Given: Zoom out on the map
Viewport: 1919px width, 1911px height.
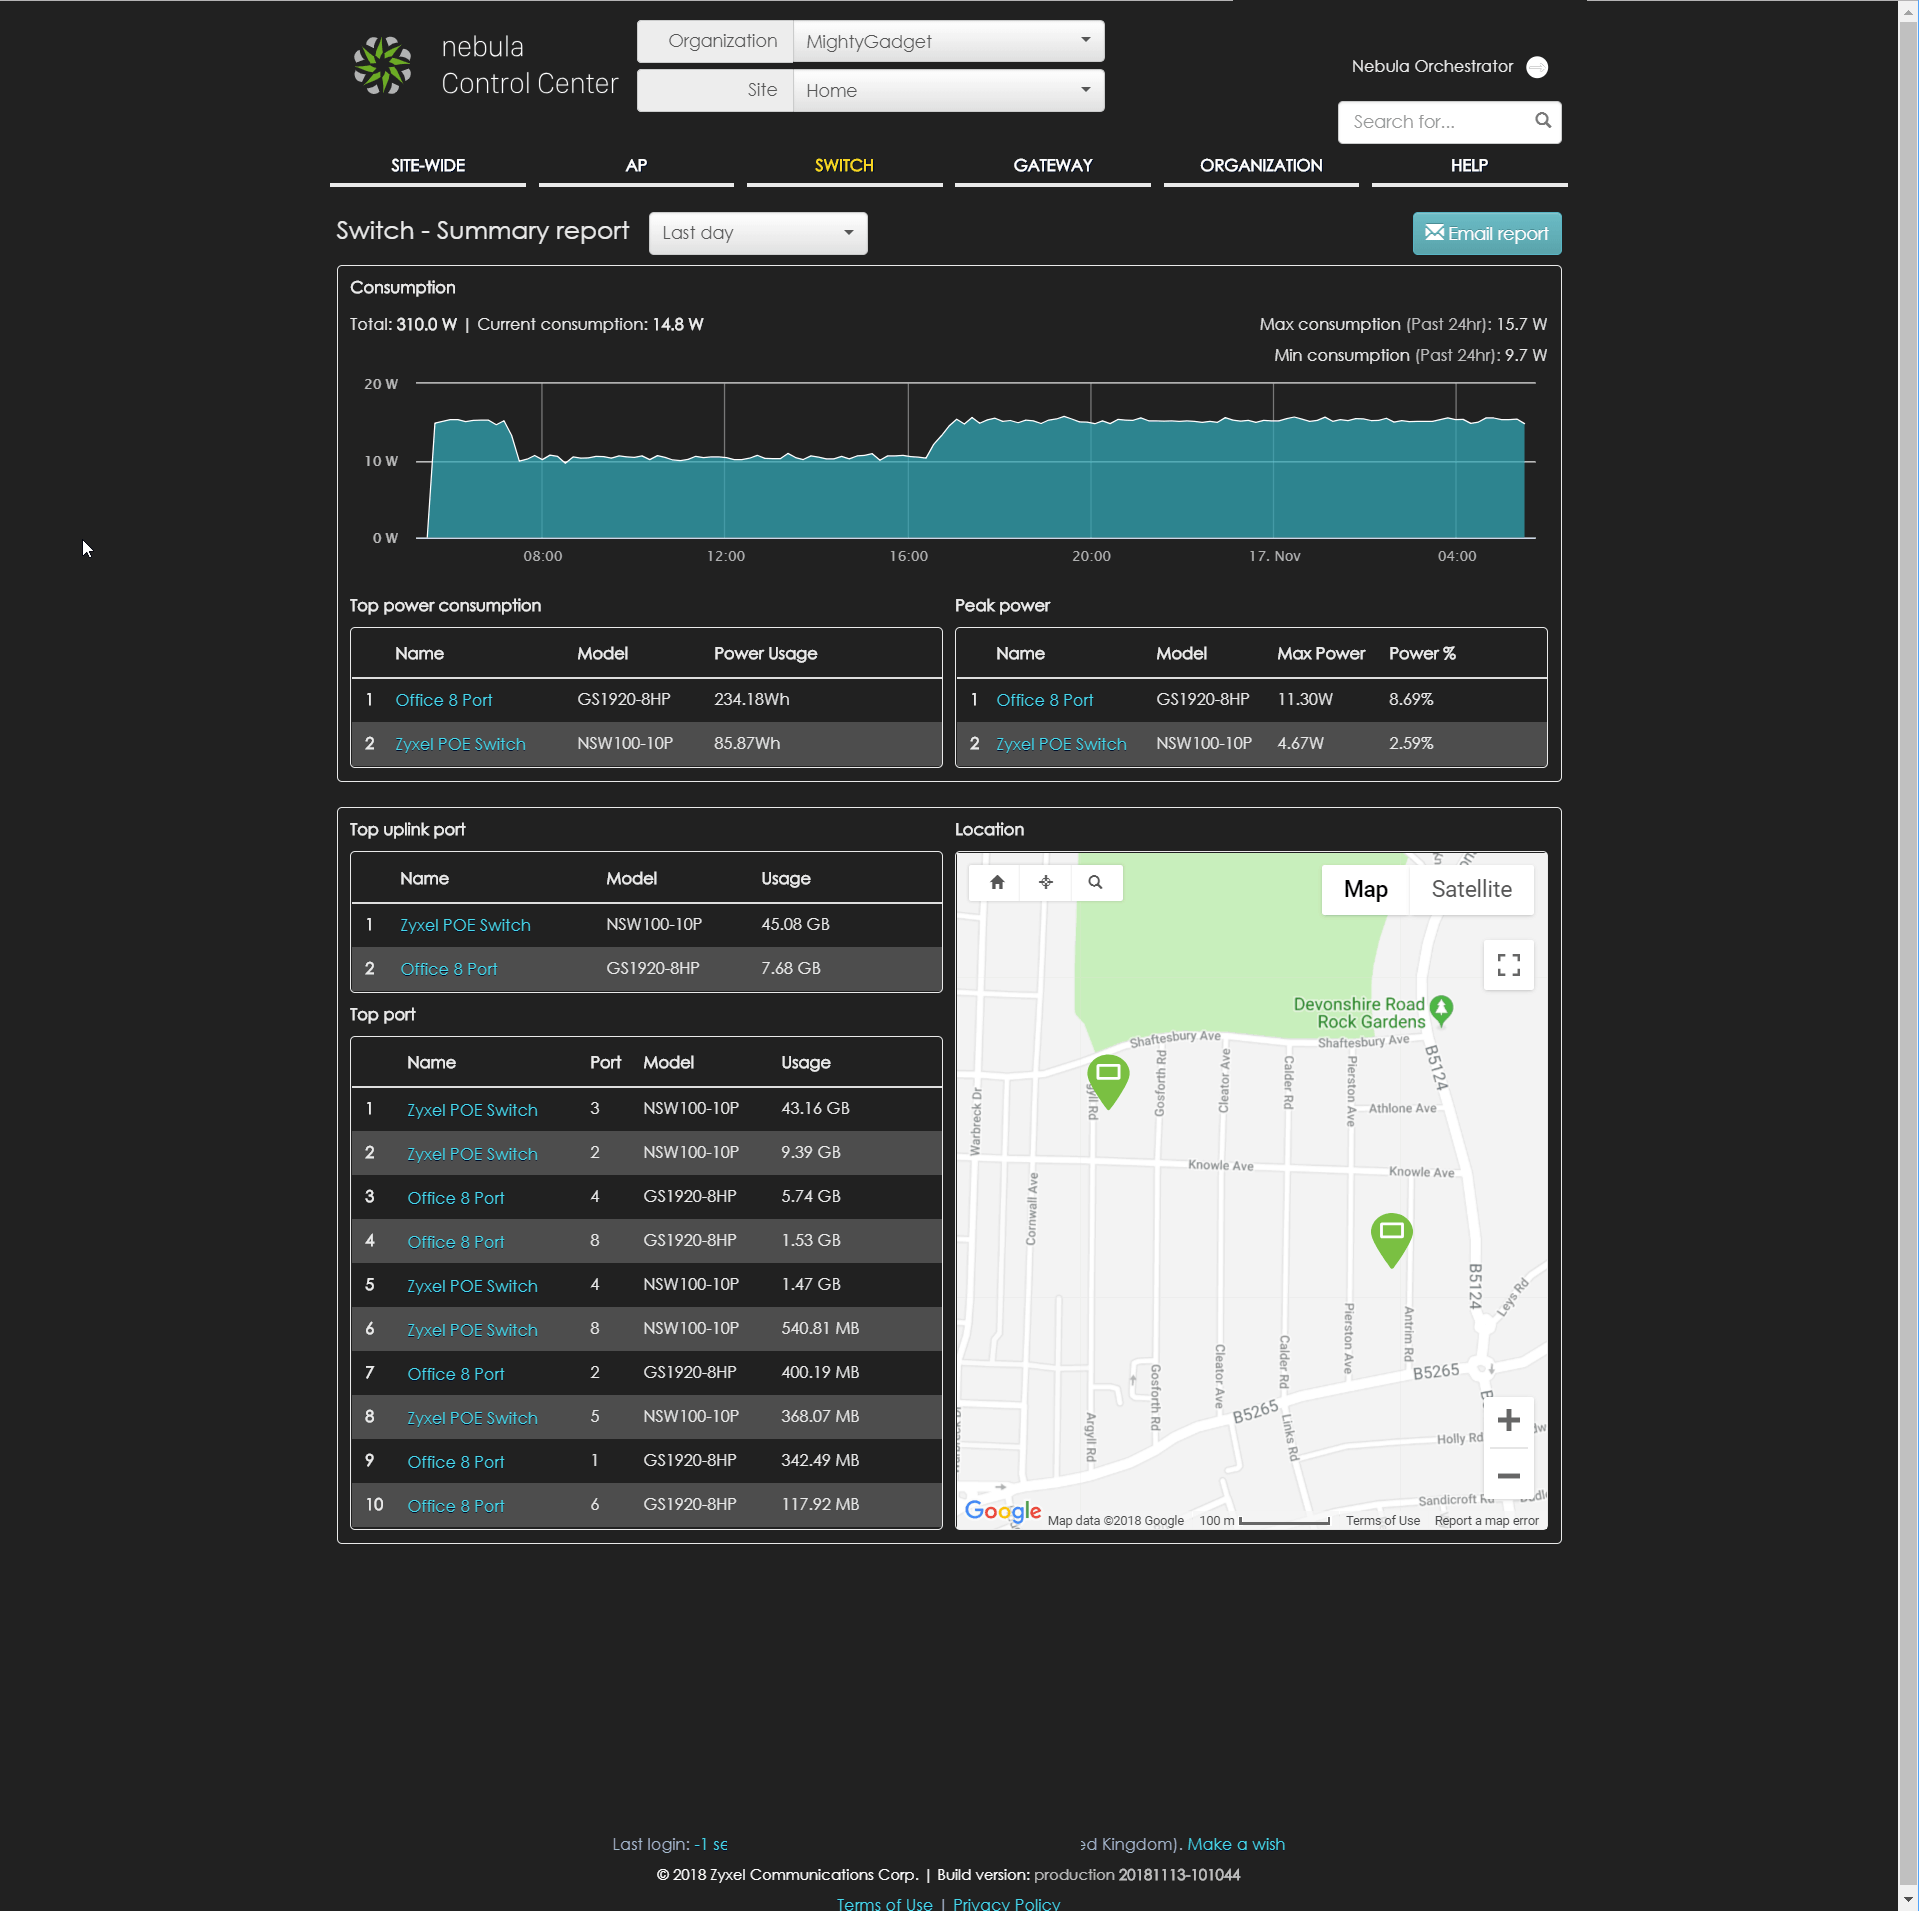Looking at the screenshot, I should (x=1508, y=1475).
